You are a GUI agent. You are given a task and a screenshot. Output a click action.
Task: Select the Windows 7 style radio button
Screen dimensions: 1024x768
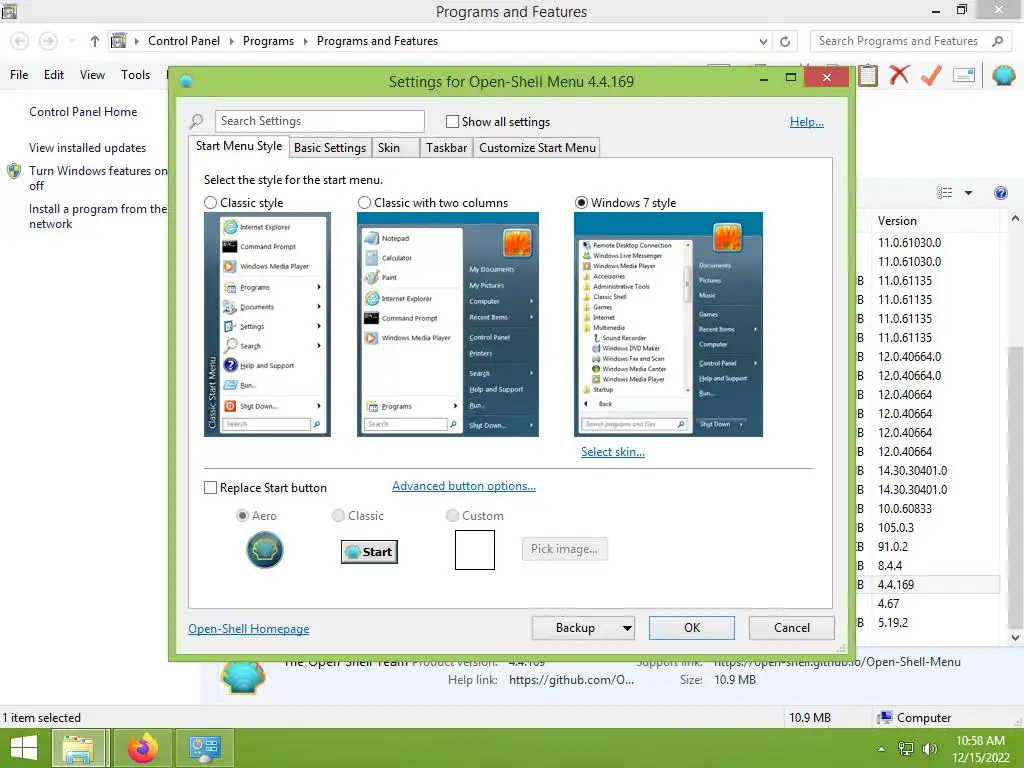pyautogui.click(x=581, y=203)
